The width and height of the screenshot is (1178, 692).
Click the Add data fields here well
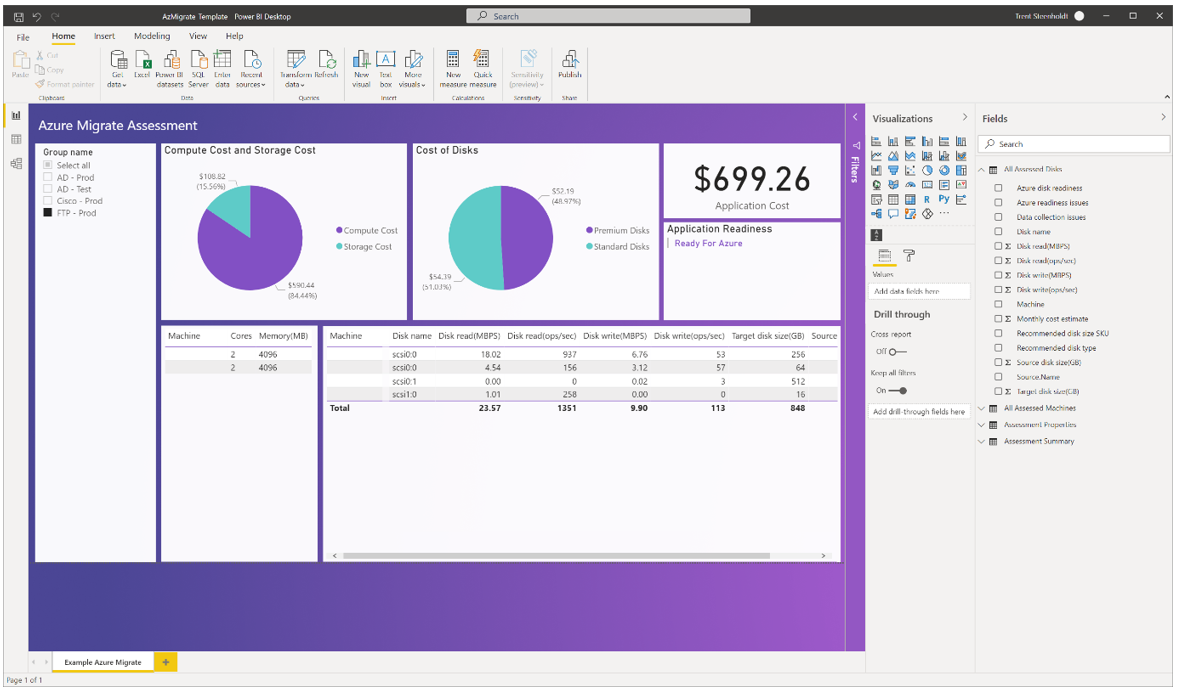pos(920,292)
